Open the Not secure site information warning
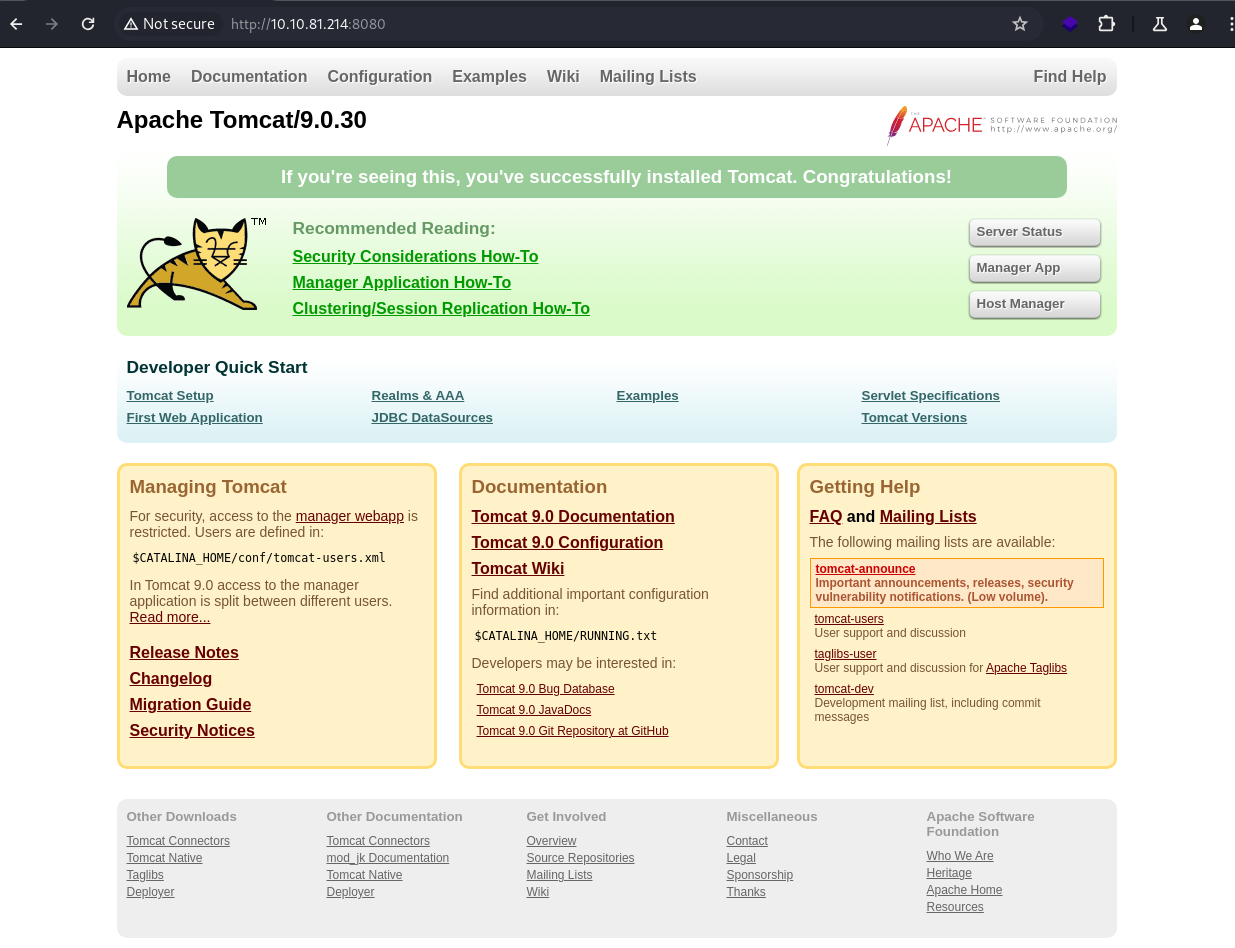1235x948 pixels. (169, 24)
